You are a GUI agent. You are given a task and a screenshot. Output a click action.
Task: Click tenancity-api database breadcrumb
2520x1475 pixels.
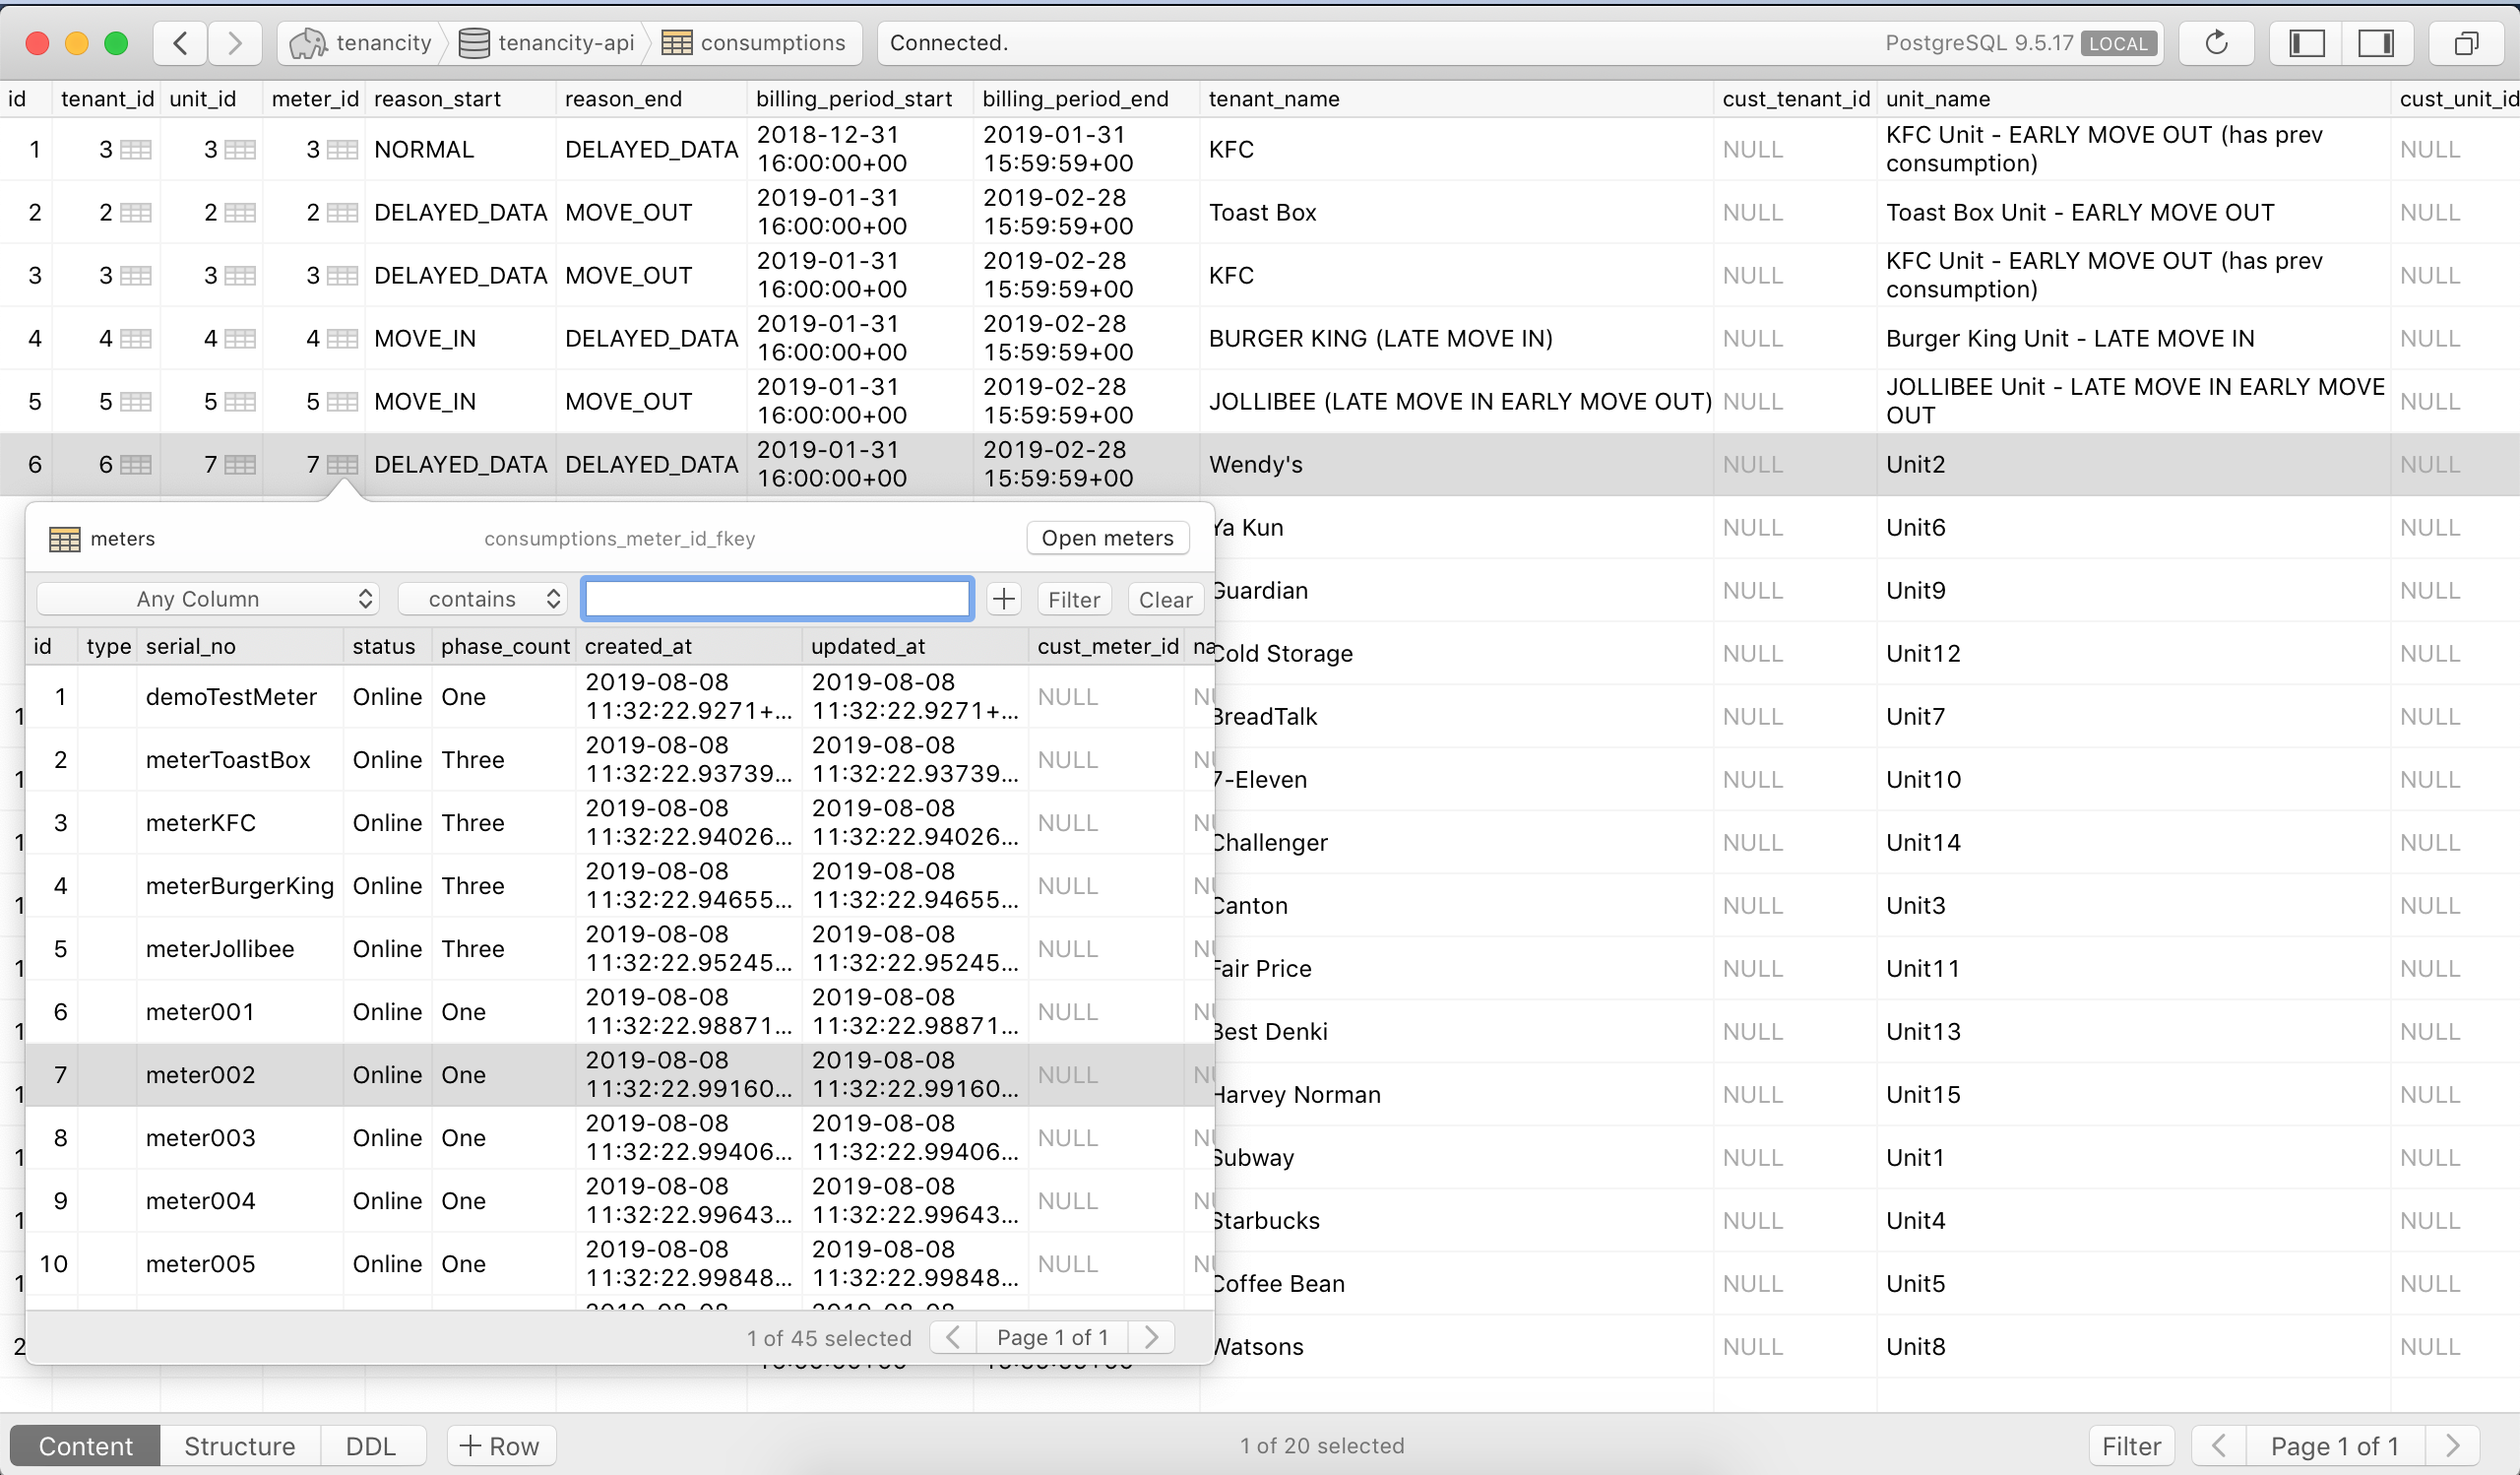[x=547, y=43]
